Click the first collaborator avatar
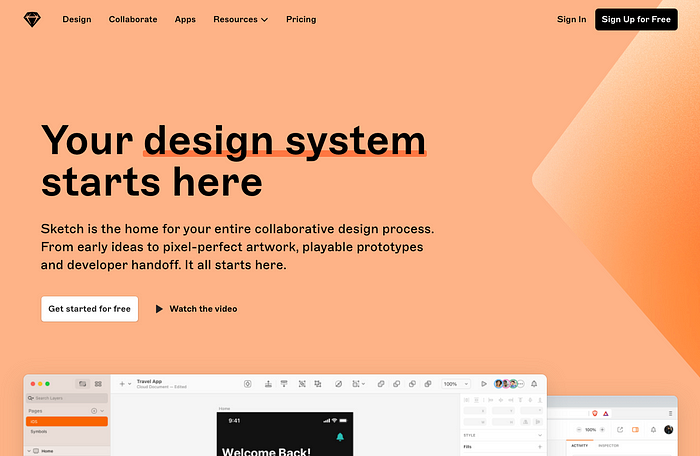 (x=499, y=384)
